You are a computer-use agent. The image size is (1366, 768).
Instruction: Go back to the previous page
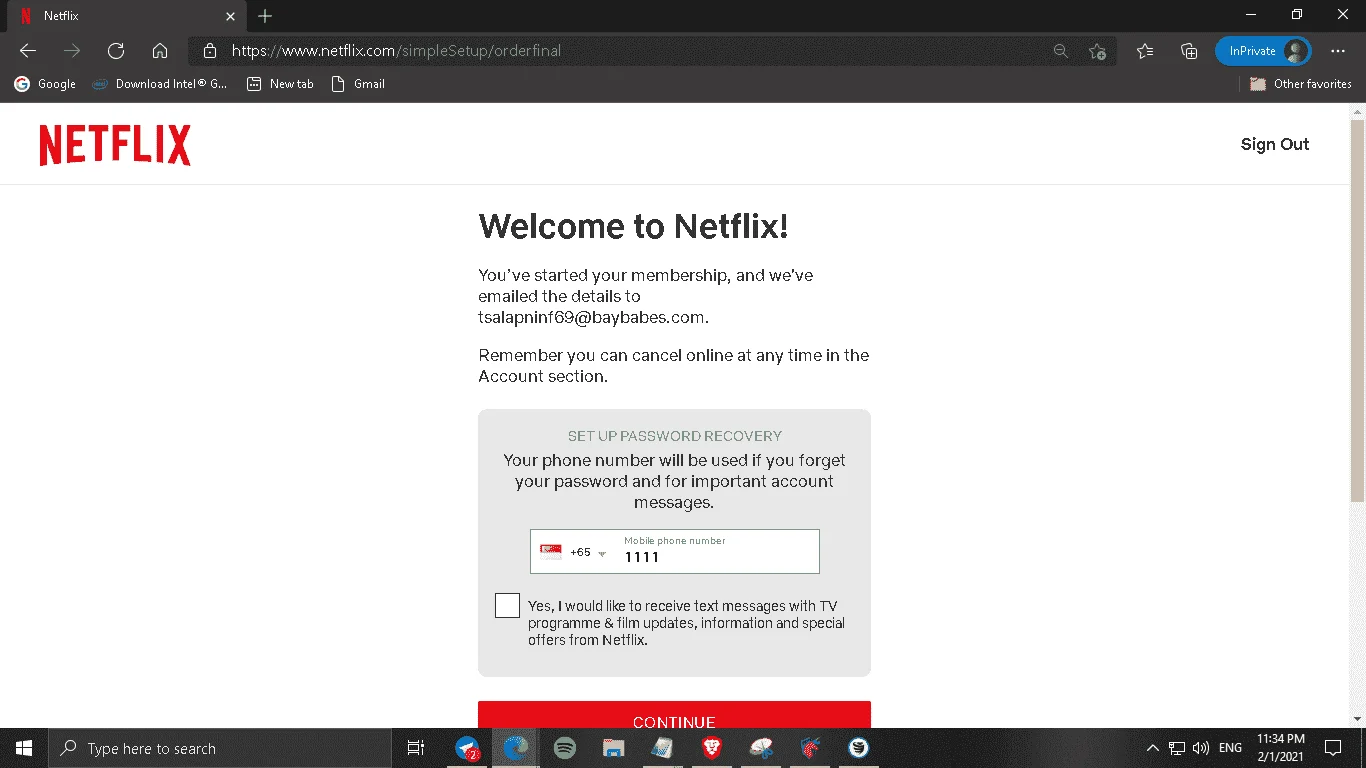coord(28,51)
